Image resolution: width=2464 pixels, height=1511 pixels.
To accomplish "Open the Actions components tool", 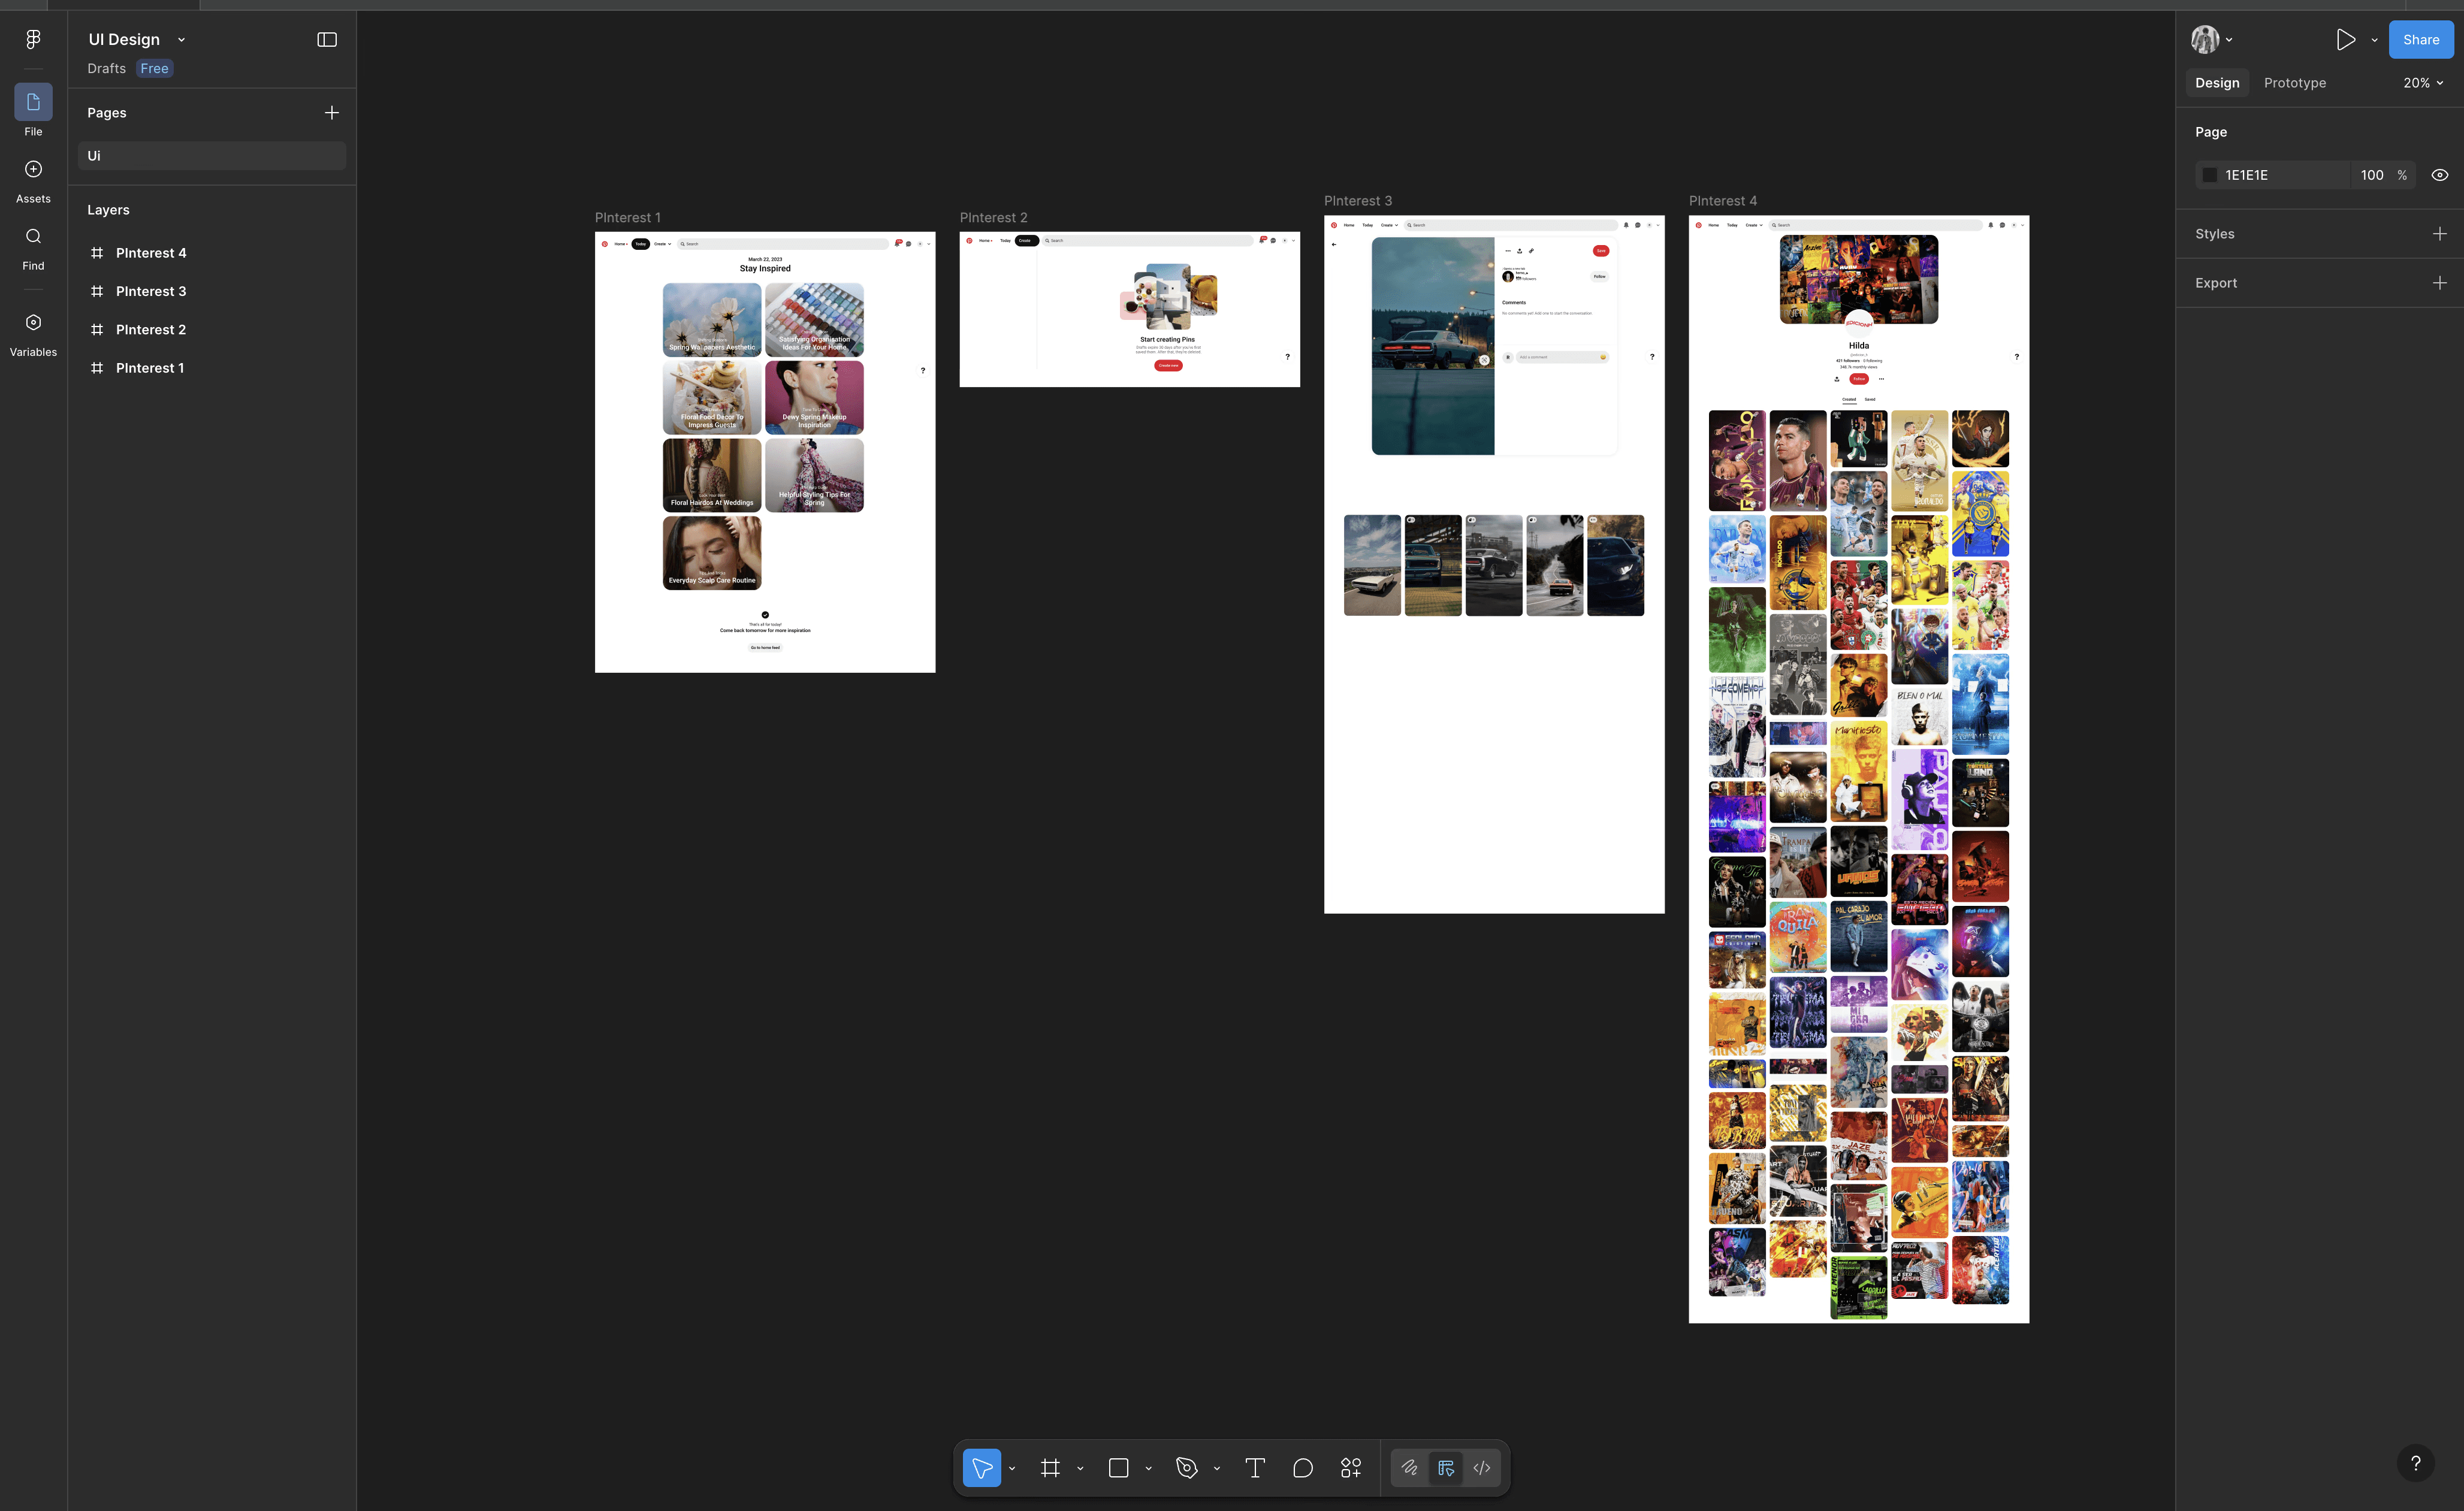I will [x=1351, y=1468].
